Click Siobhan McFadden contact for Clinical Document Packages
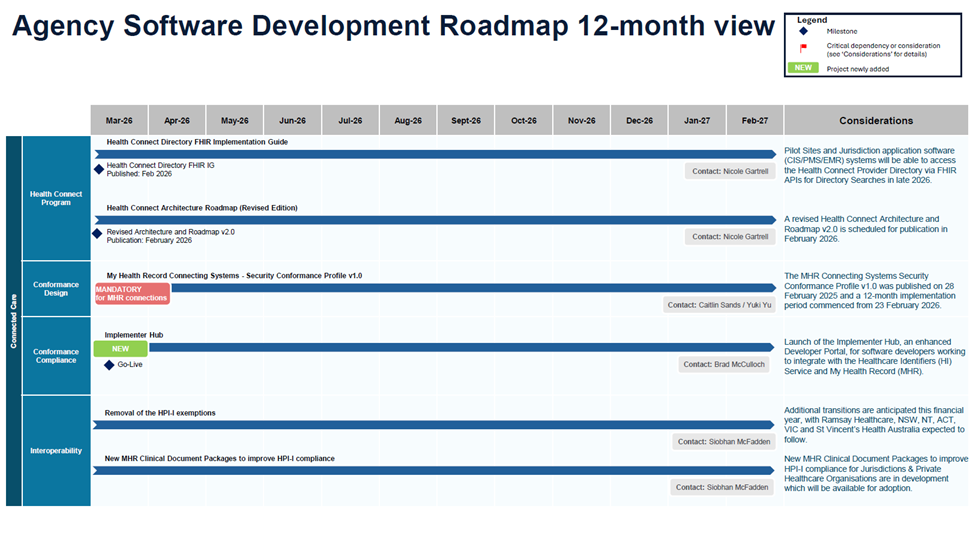Viewport: 976px width, 548px height. (722, 487)
